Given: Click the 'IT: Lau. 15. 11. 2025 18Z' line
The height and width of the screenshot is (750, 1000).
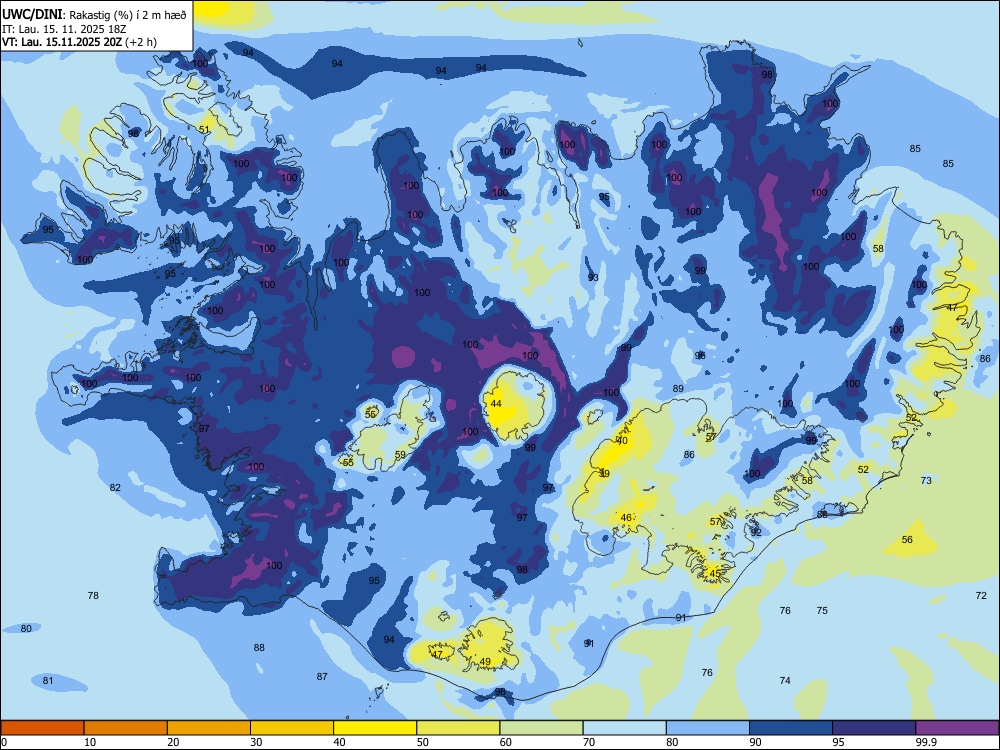Looking at the screenshot, I should click(x=62, y=29).
